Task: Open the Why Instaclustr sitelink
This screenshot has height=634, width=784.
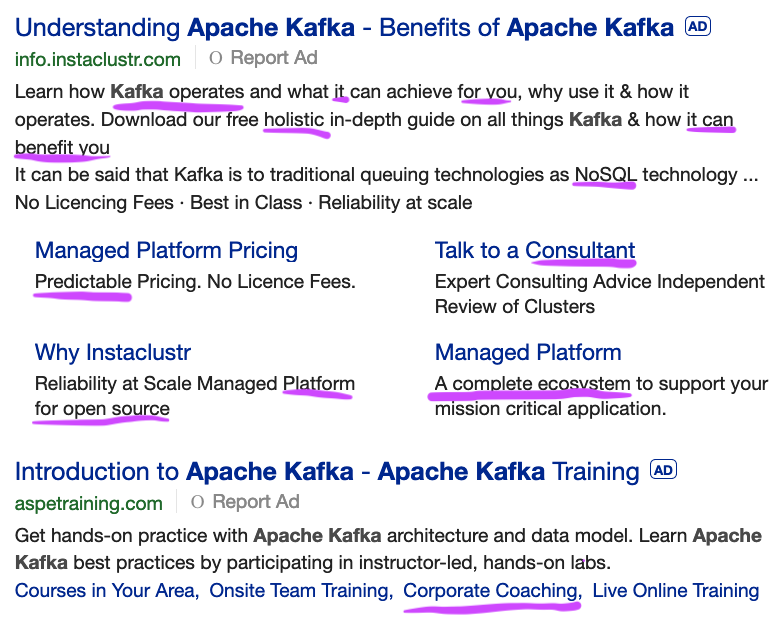Action: [113, 352]
